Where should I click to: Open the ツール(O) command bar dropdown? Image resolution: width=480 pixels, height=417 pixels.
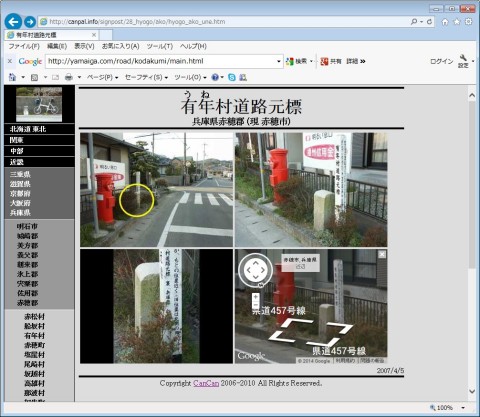click(190, 77)
